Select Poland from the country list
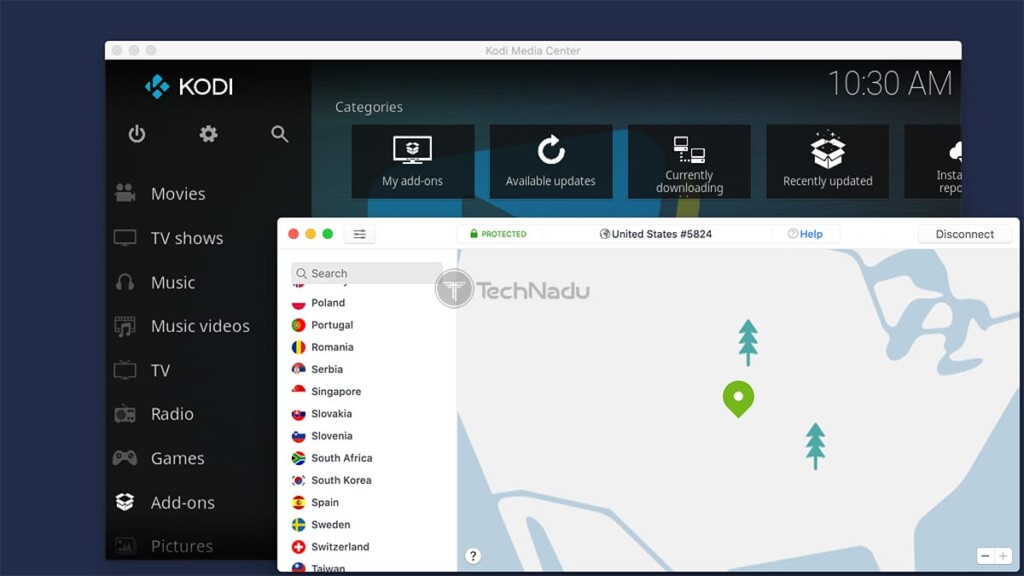The image size is (1024, 576). [x=328, y=303]
